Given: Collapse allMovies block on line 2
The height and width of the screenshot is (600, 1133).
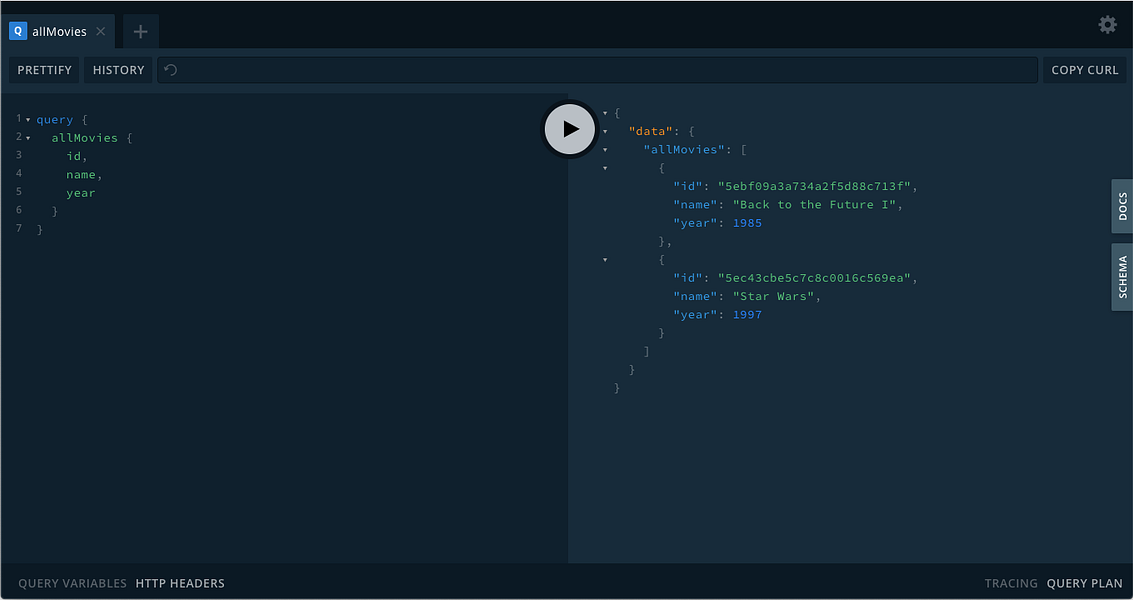Looking at the screenshot, I should coord(28,138).
